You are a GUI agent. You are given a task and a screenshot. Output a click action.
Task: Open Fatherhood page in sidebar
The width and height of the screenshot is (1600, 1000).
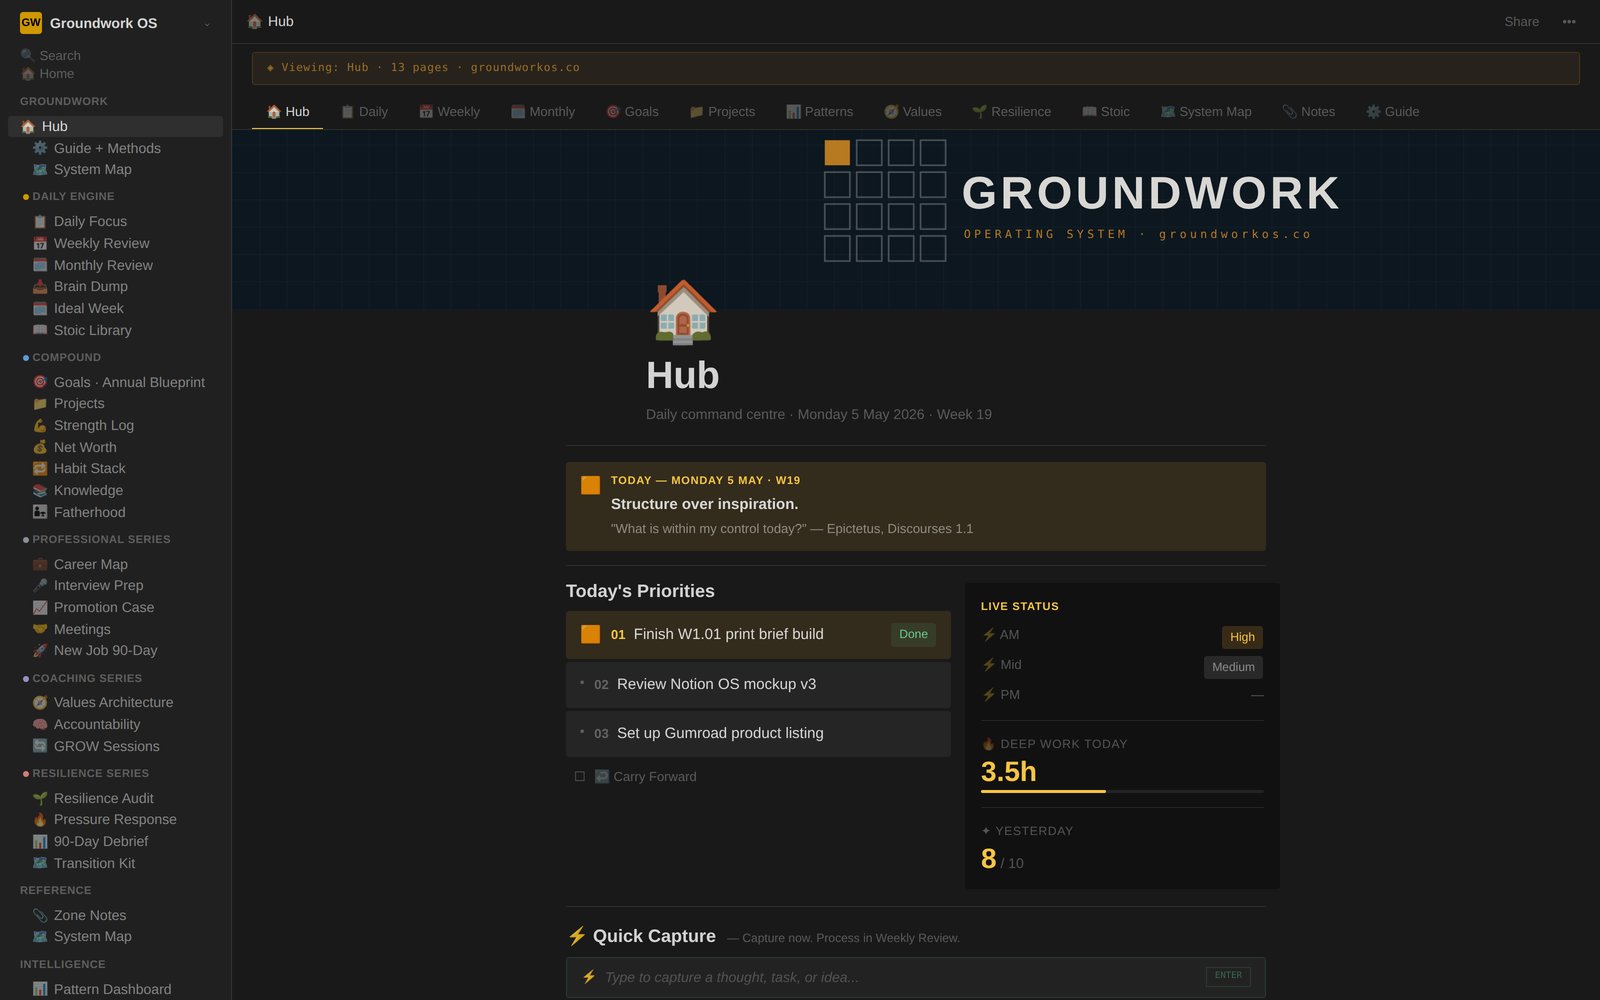pos(115,512)
